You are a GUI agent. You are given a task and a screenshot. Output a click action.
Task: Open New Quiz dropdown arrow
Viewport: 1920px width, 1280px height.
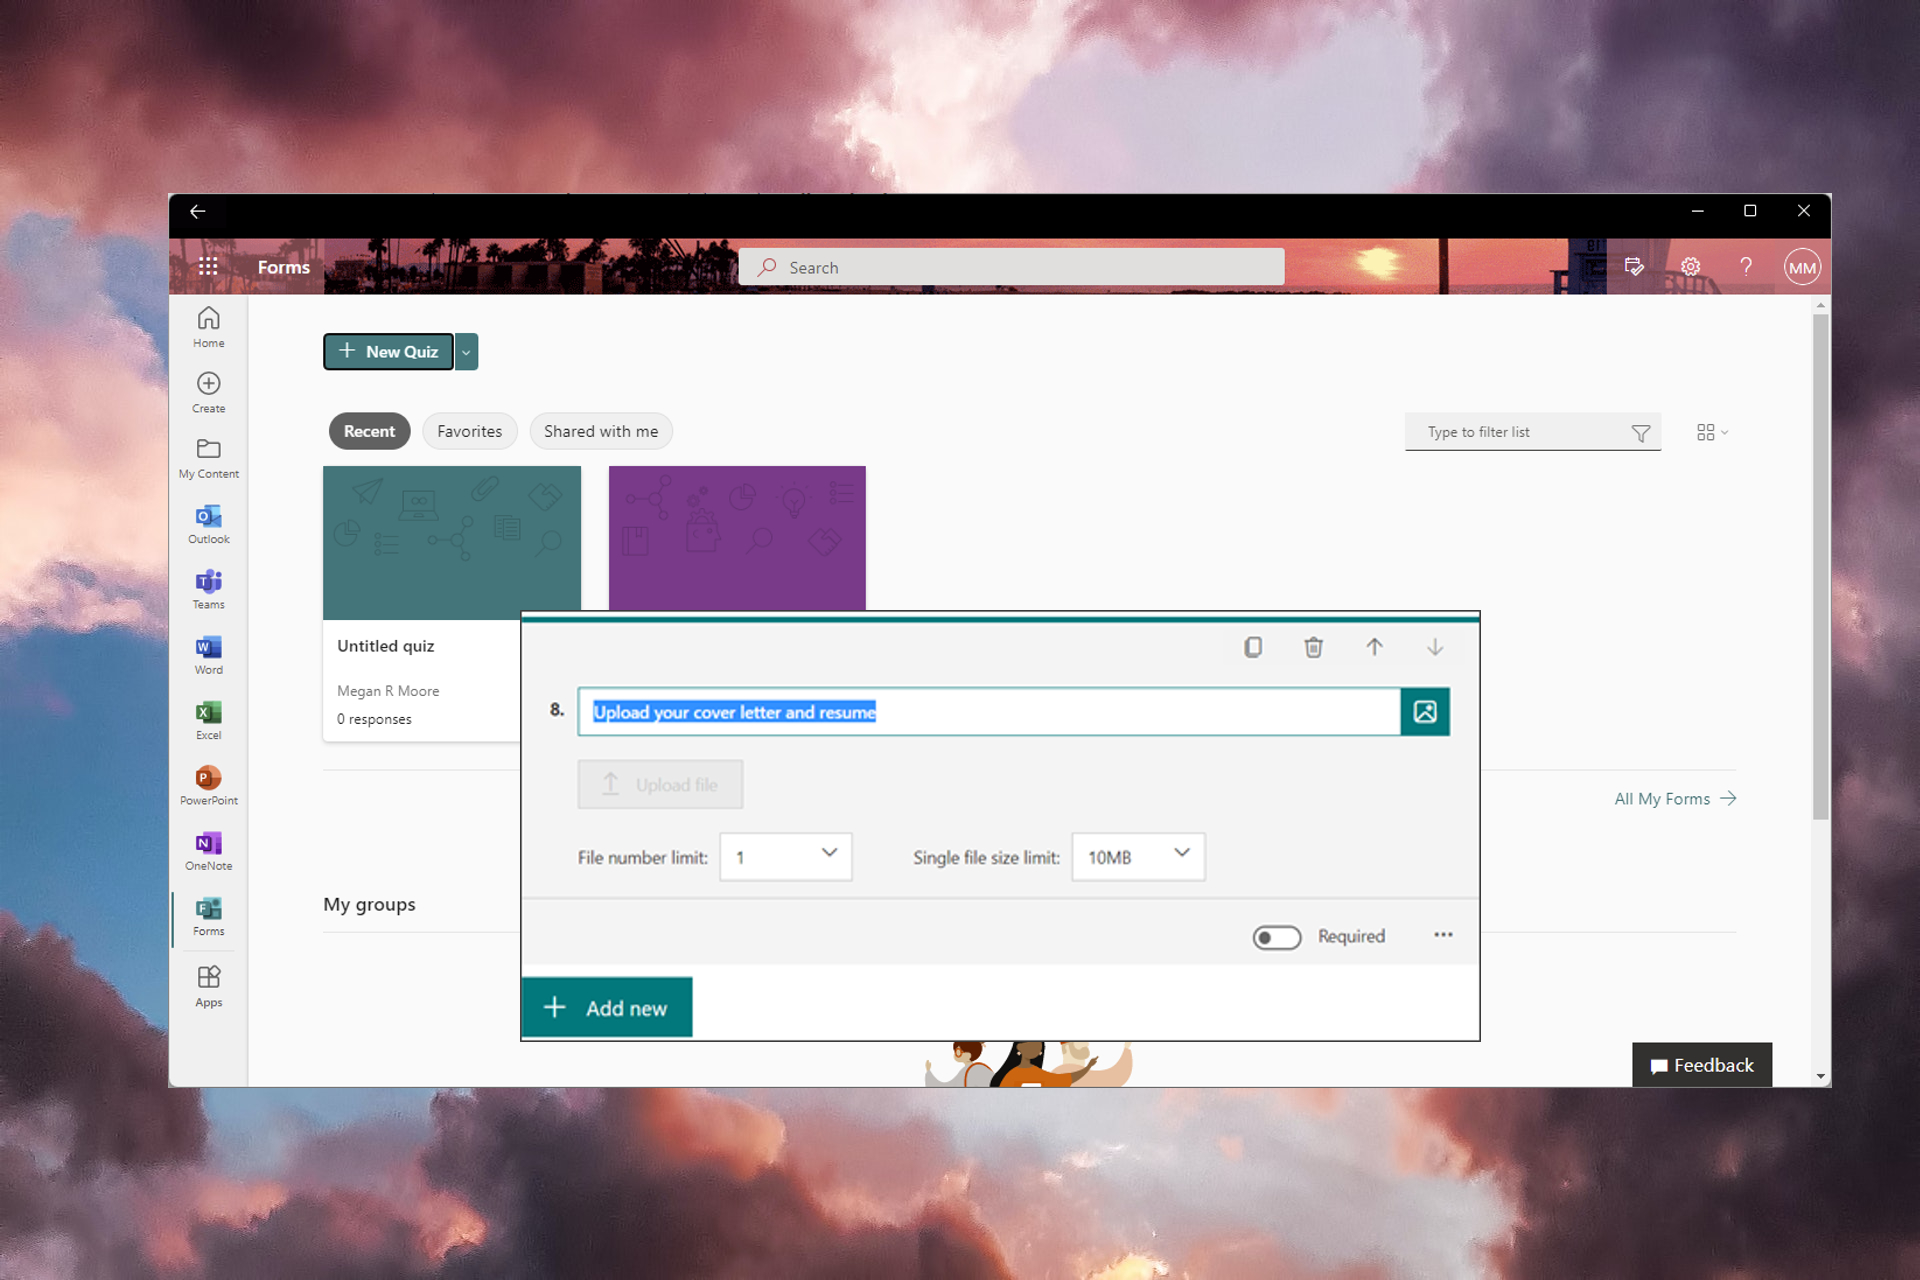coord(466,352)
